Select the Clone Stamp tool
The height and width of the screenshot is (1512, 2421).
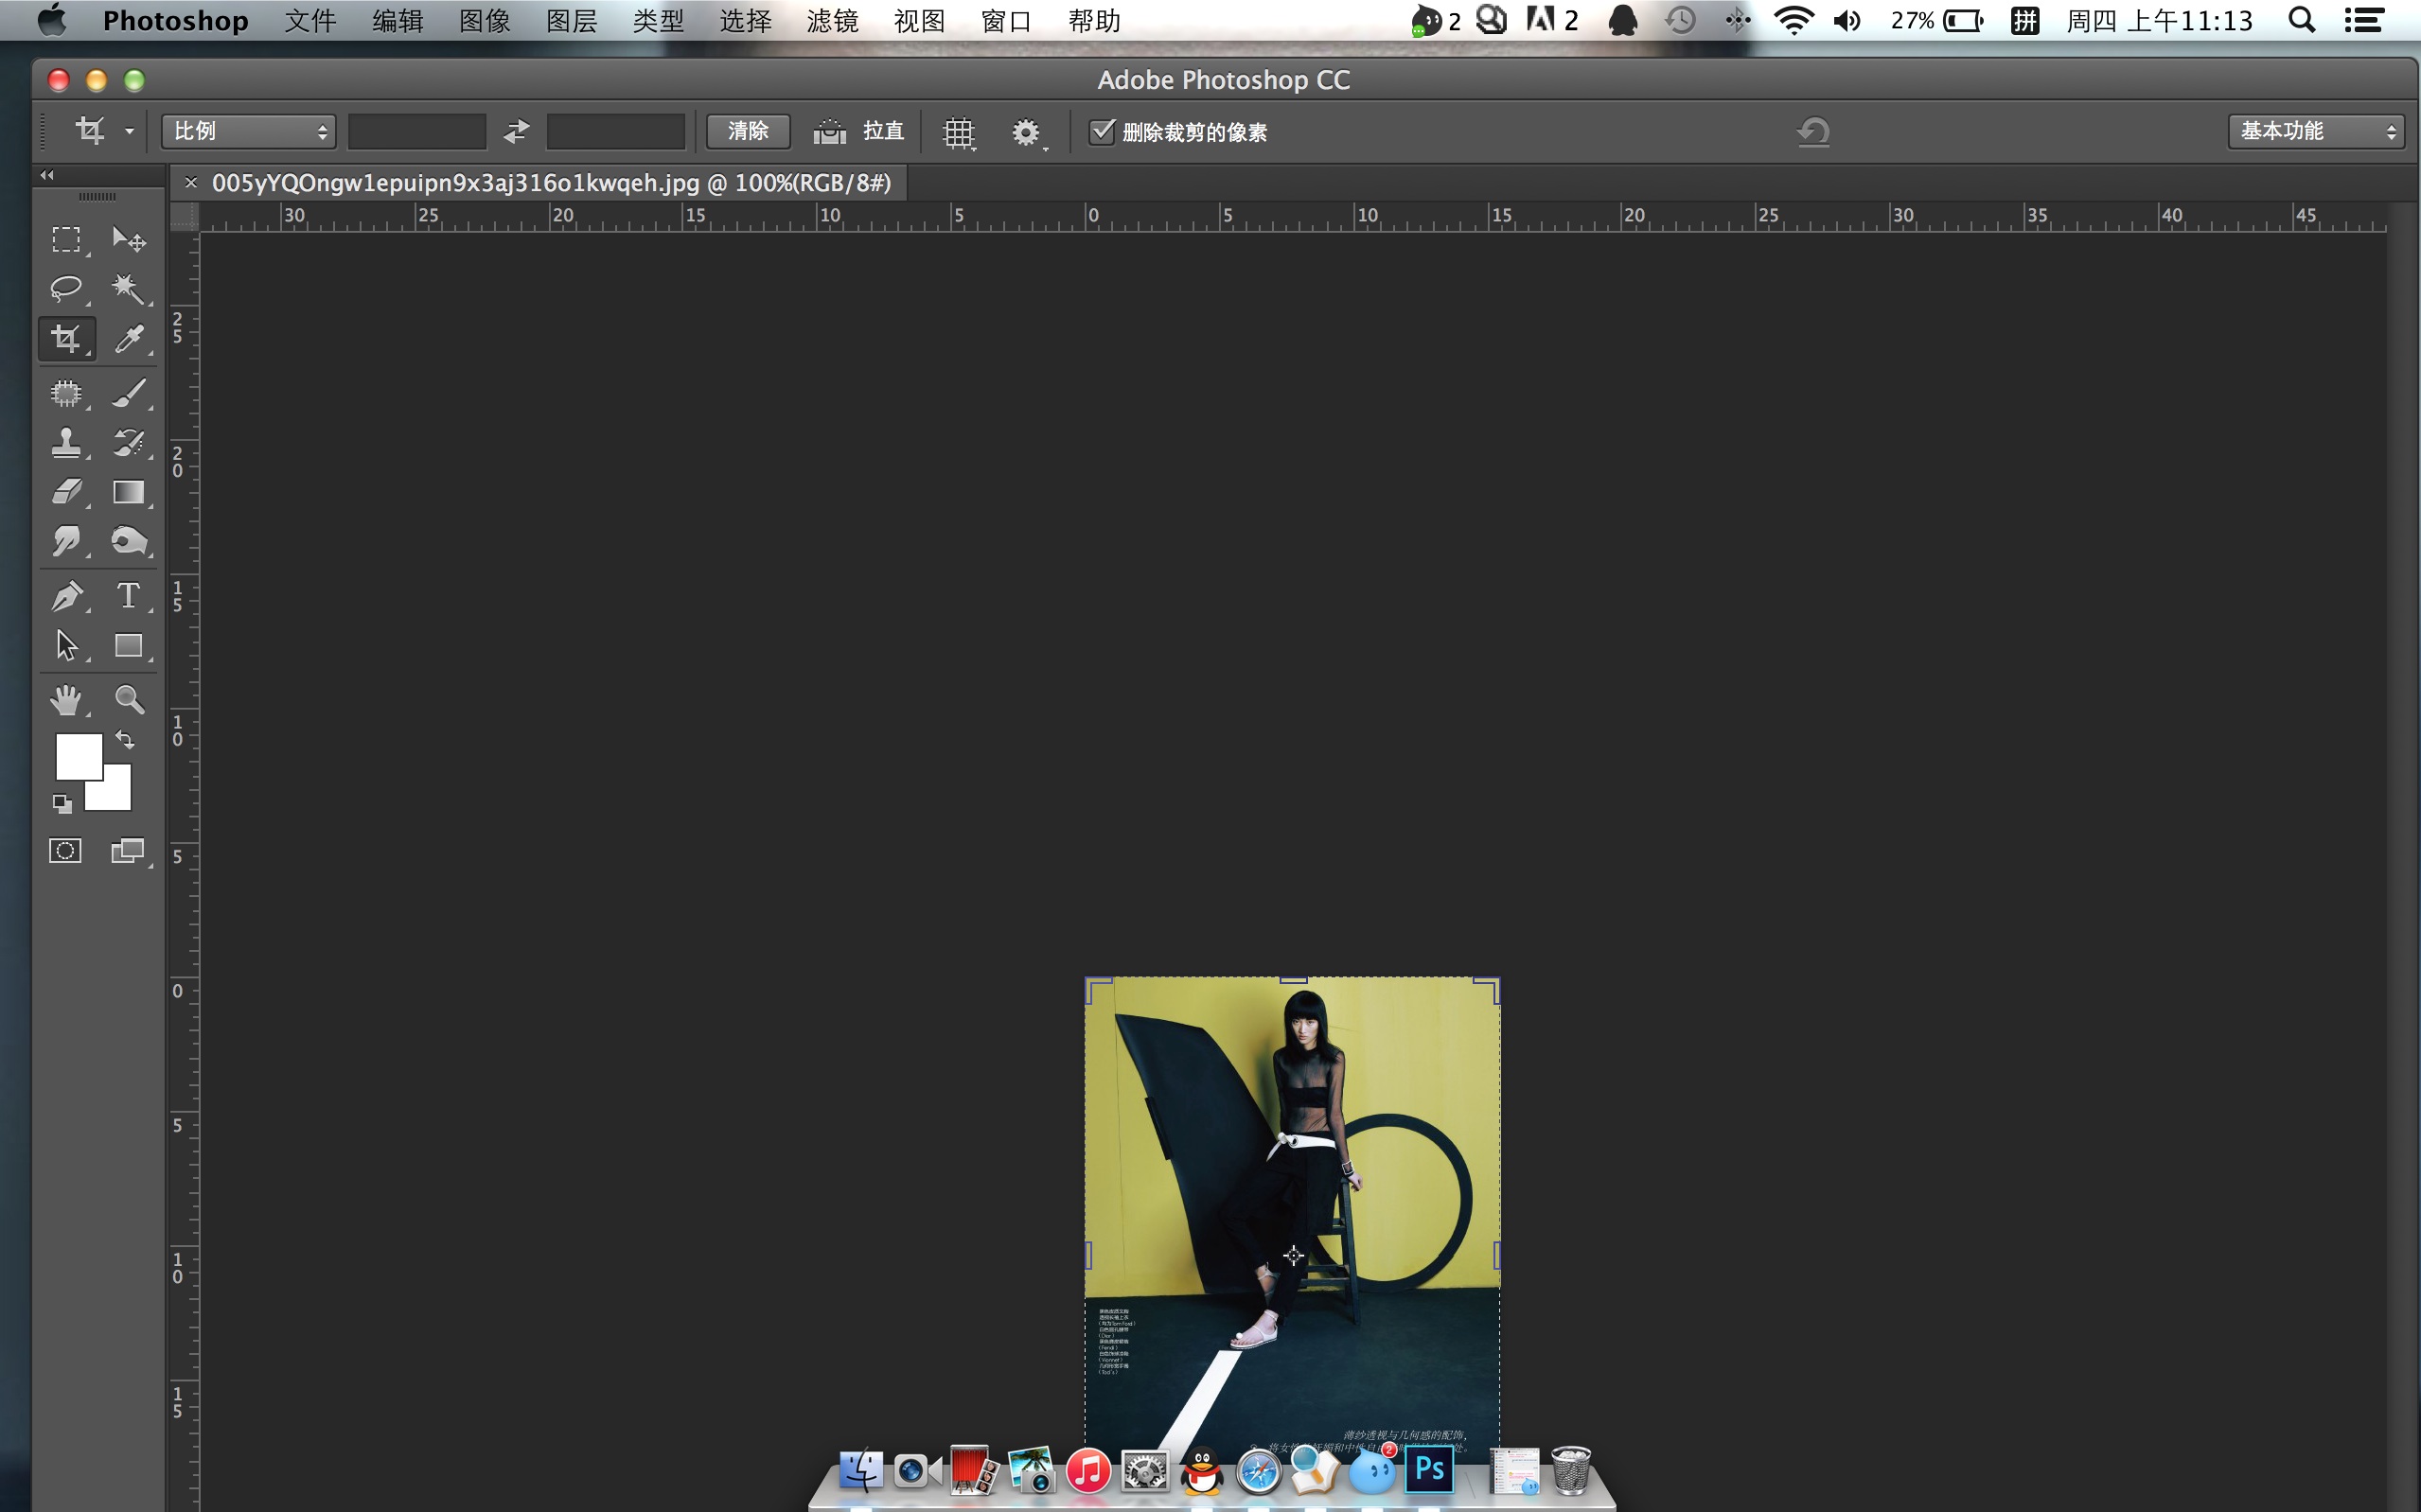coord(66,443)
